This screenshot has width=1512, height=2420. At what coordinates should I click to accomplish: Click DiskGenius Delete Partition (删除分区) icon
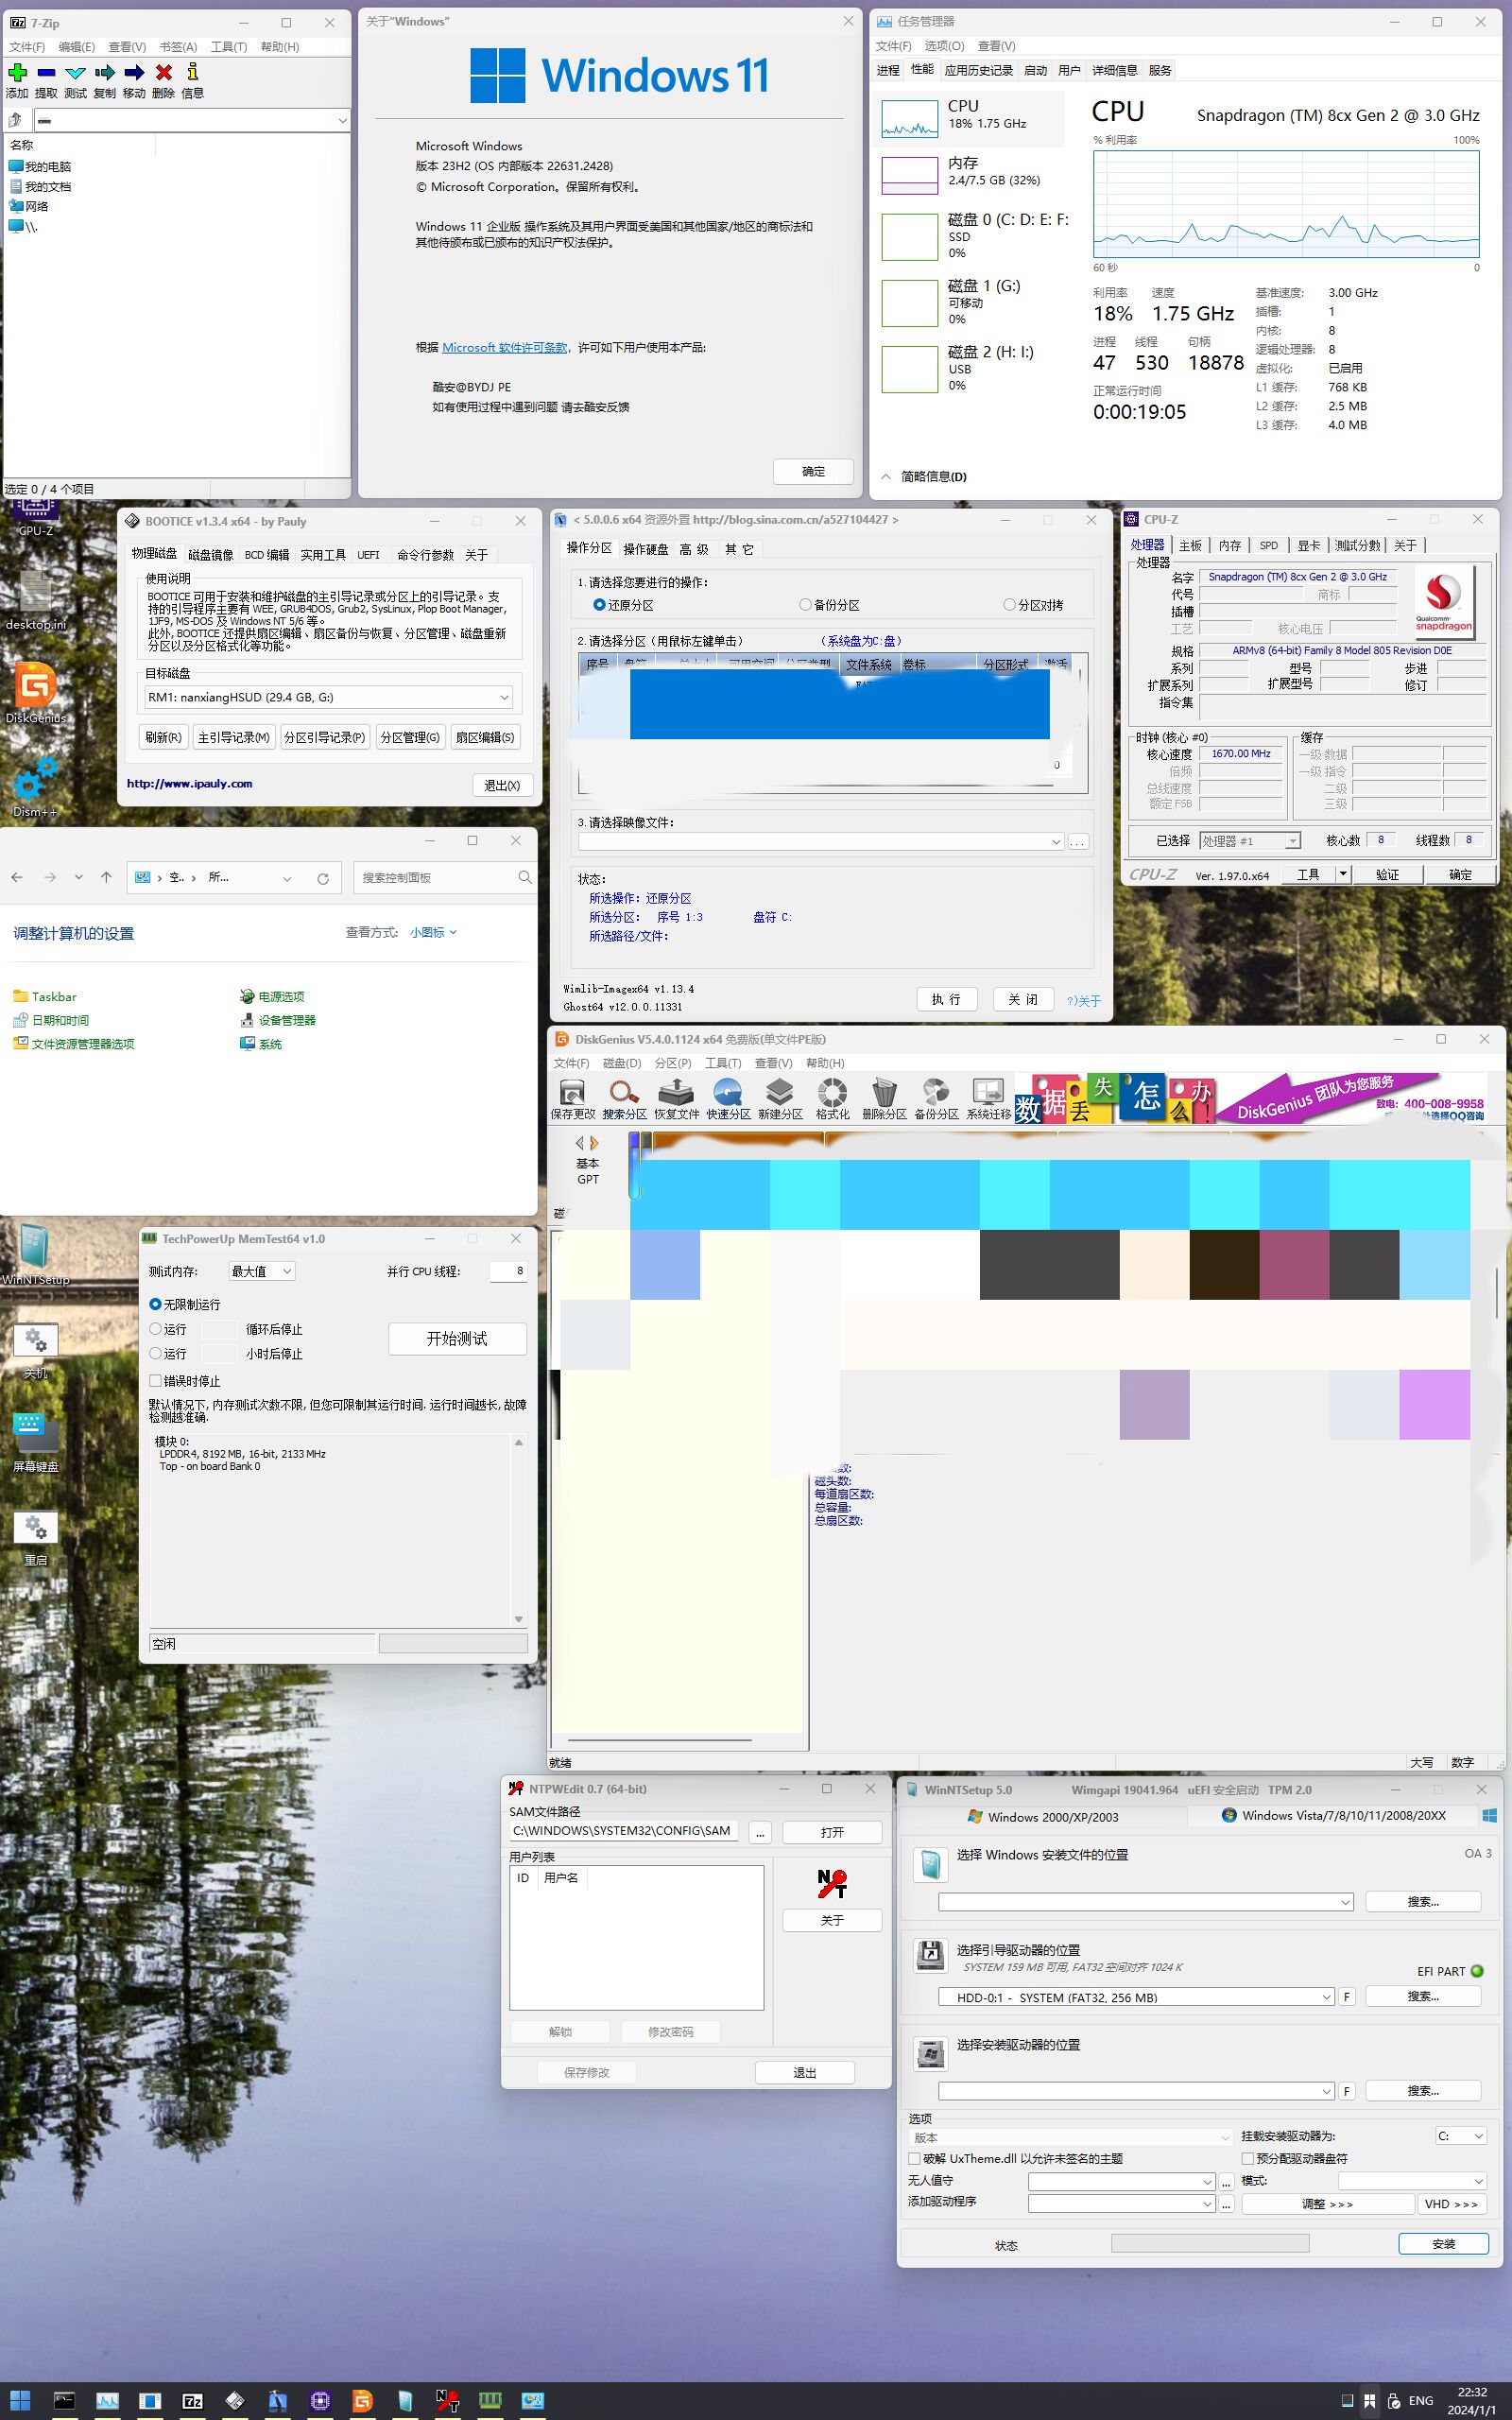884,1091
